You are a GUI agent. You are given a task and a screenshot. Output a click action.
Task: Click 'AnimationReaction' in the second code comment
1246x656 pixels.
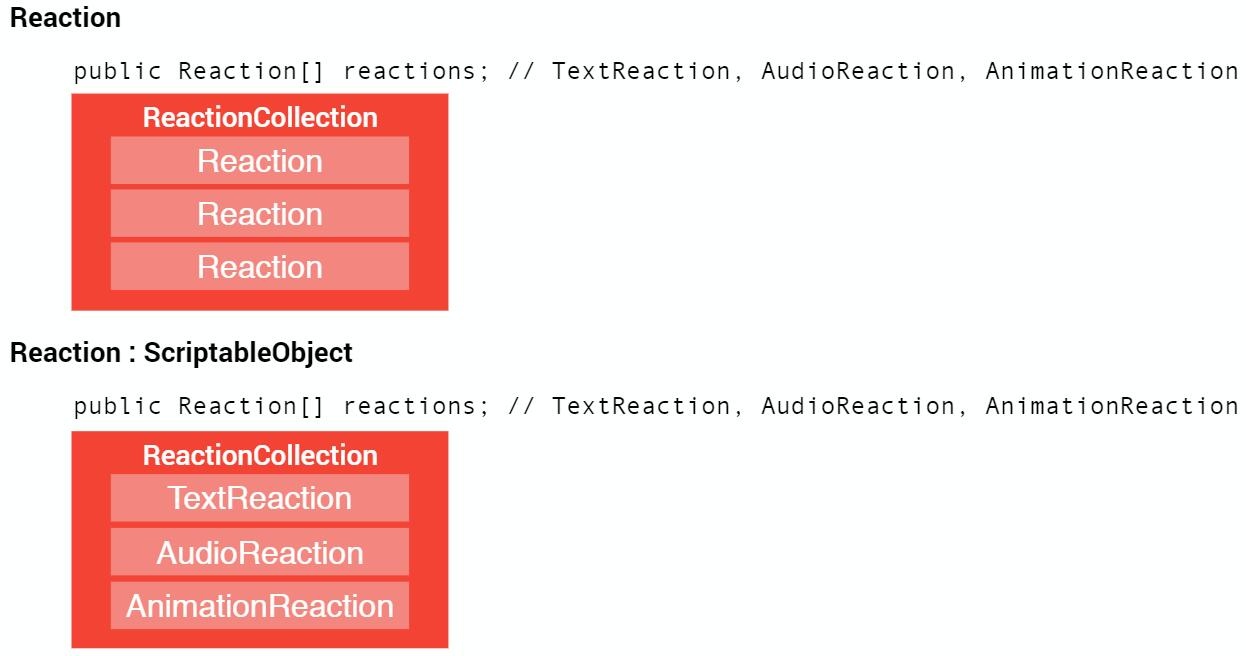coord(1112,406)
